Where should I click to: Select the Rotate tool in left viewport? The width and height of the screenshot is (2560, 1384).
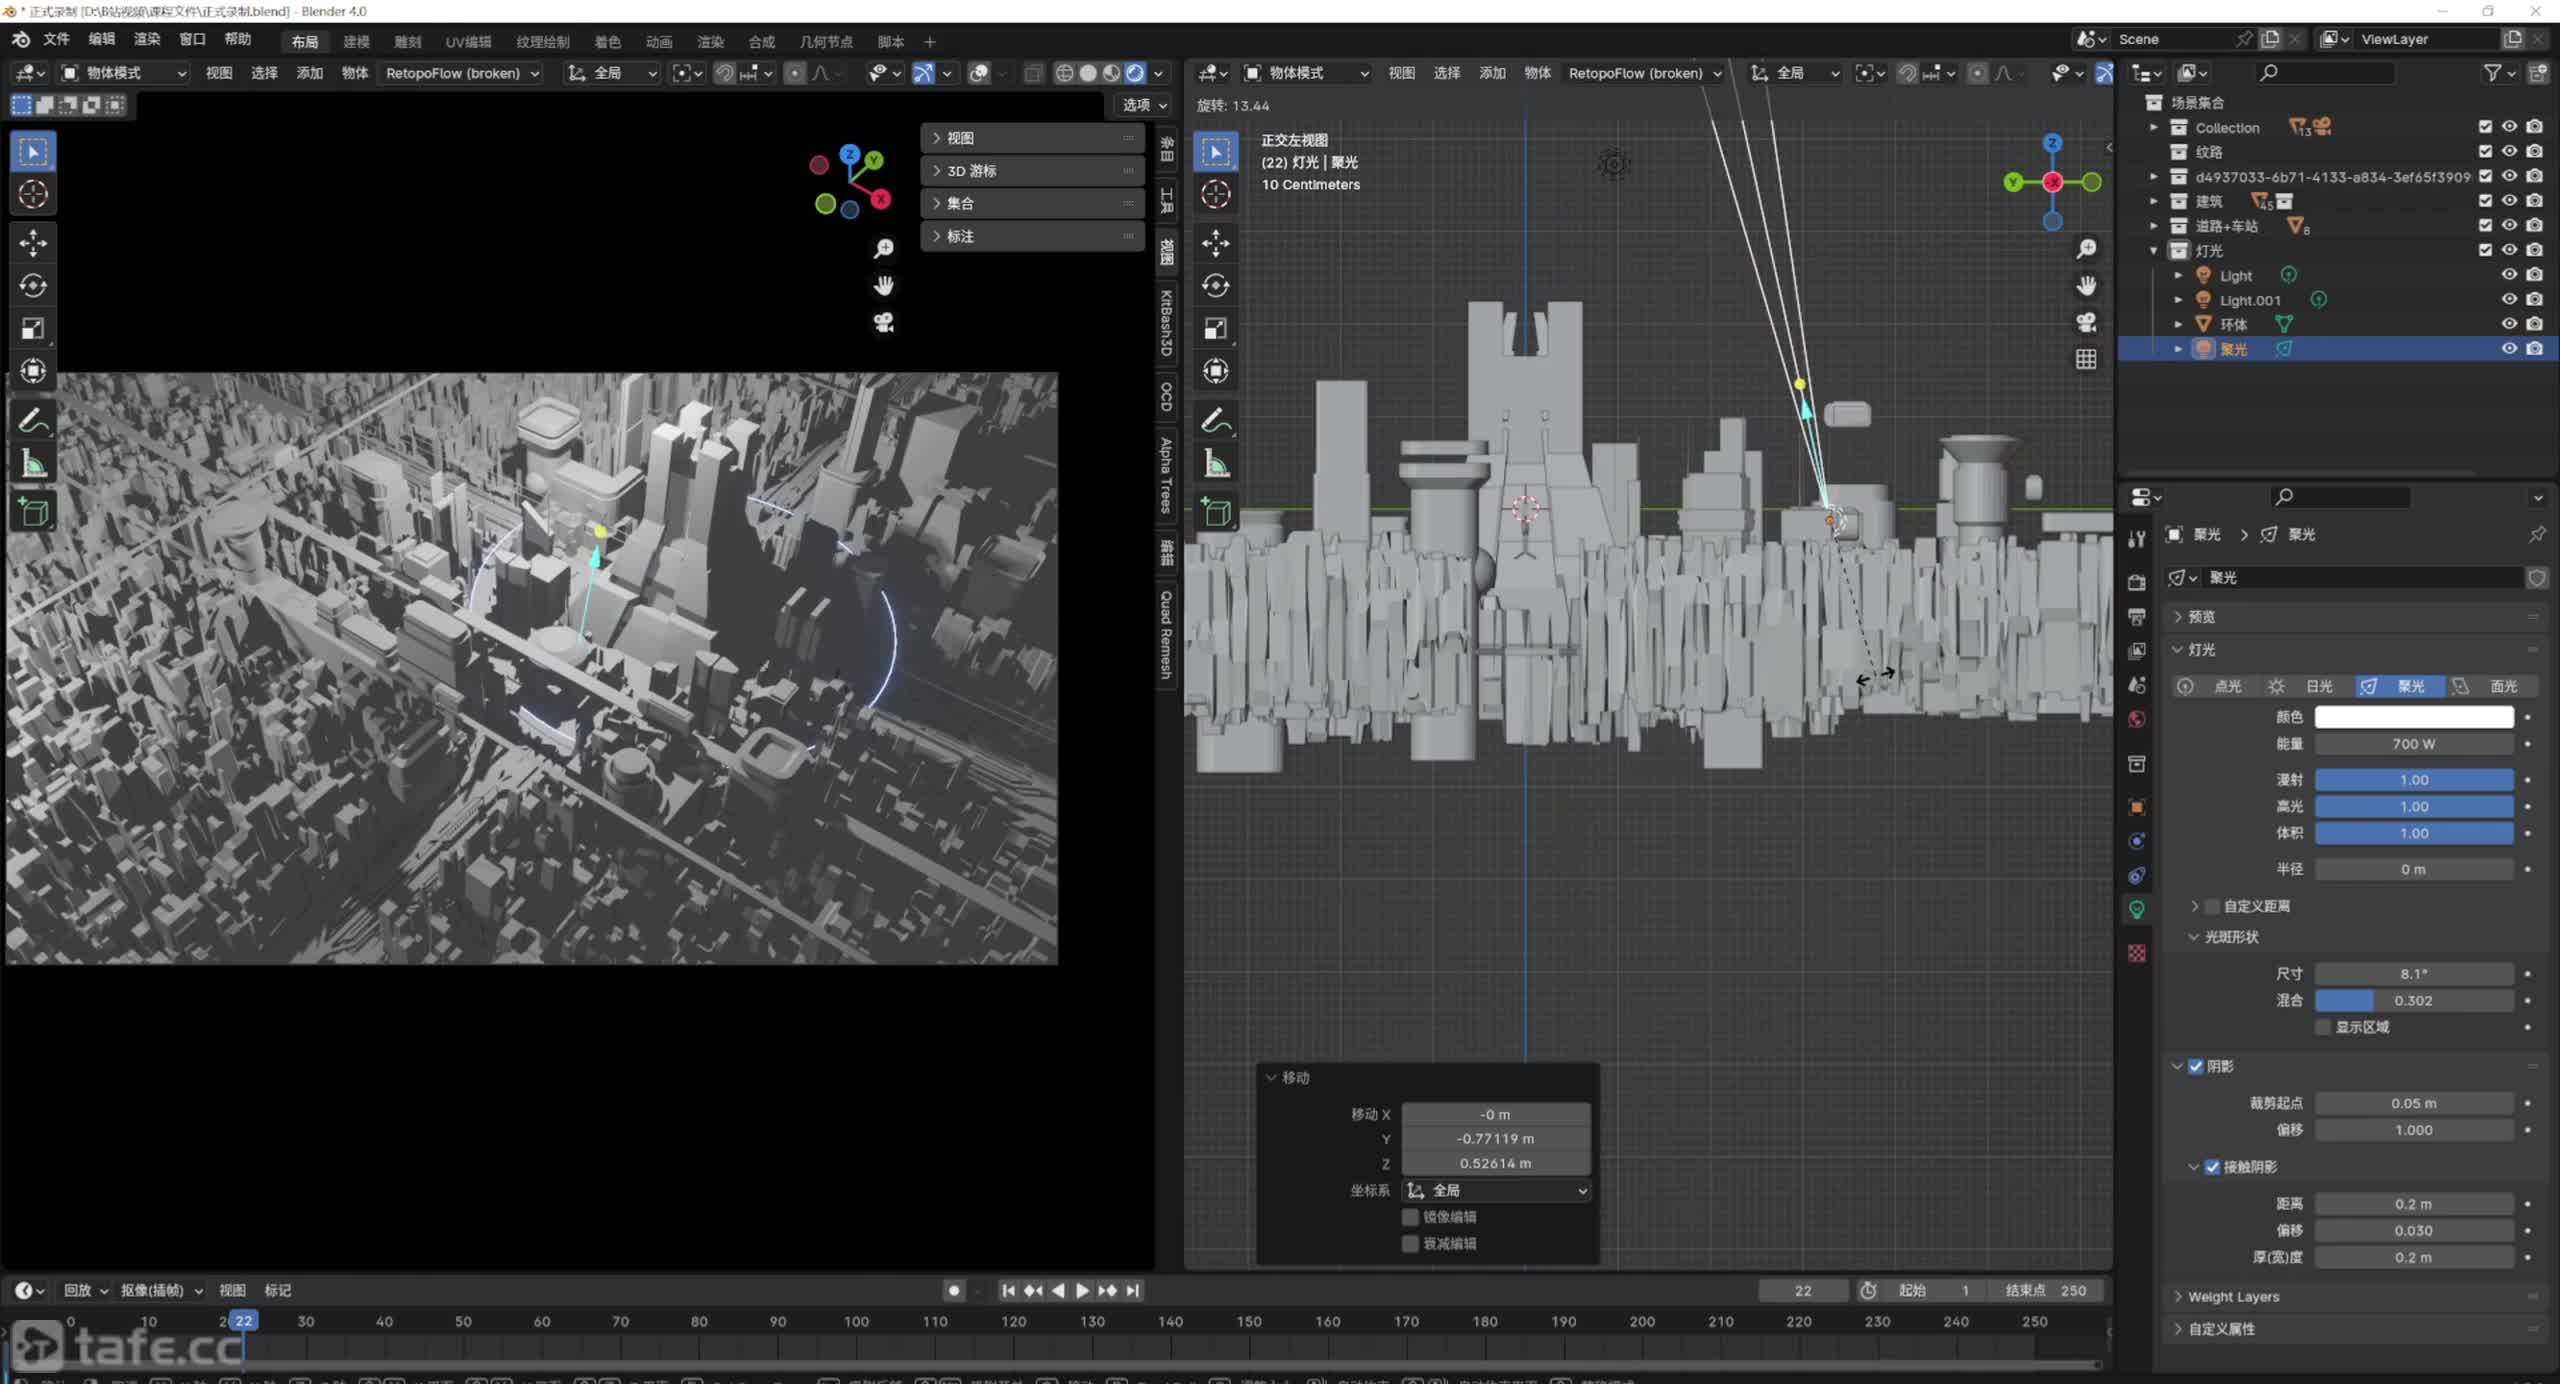click(x=33, y=285)
